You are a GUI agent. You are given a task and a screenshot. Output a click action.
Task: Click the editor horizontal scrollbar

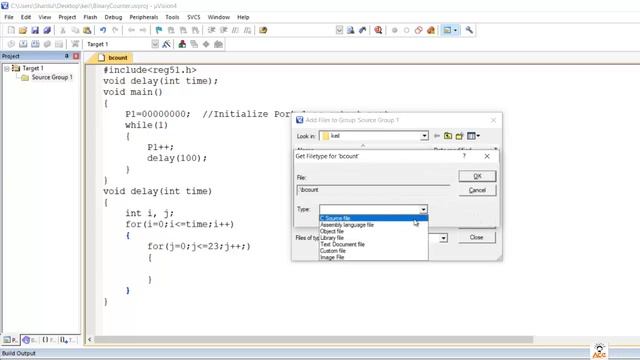point(313,340)
